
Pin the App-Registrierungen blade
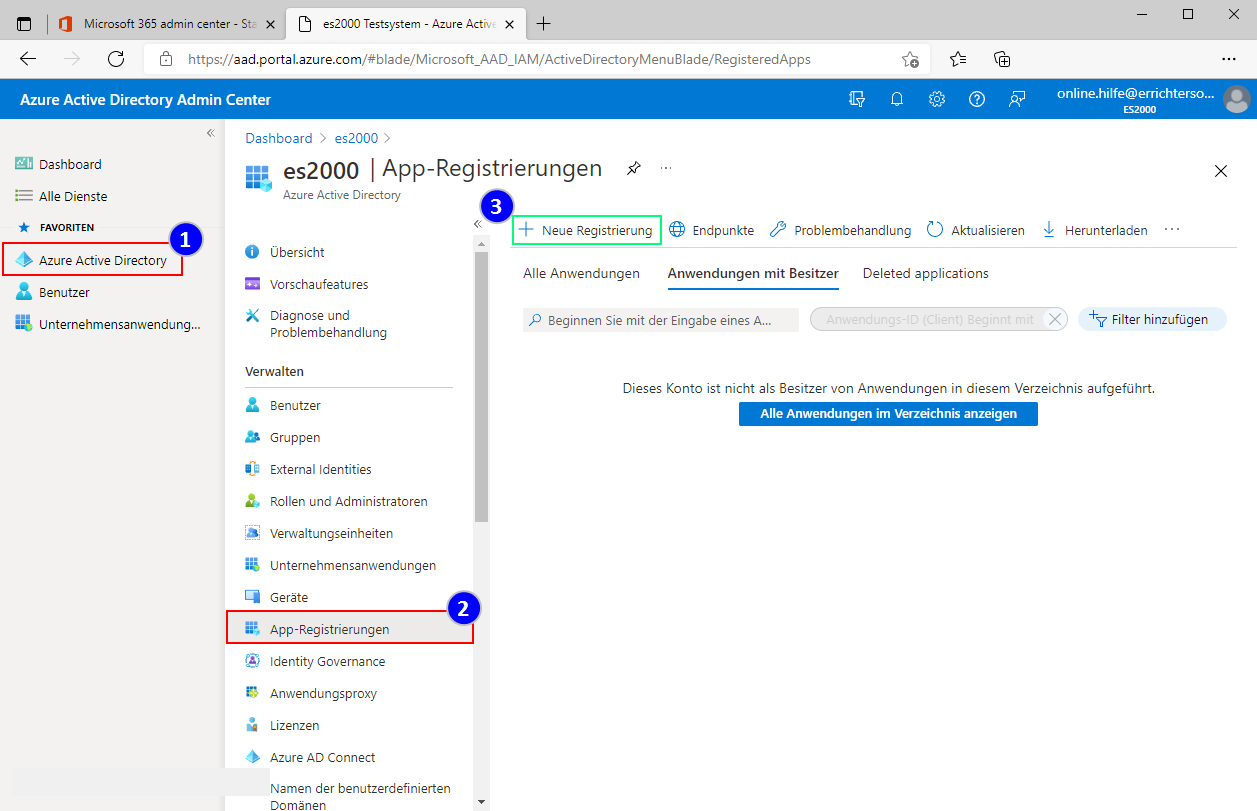[633, 168]
